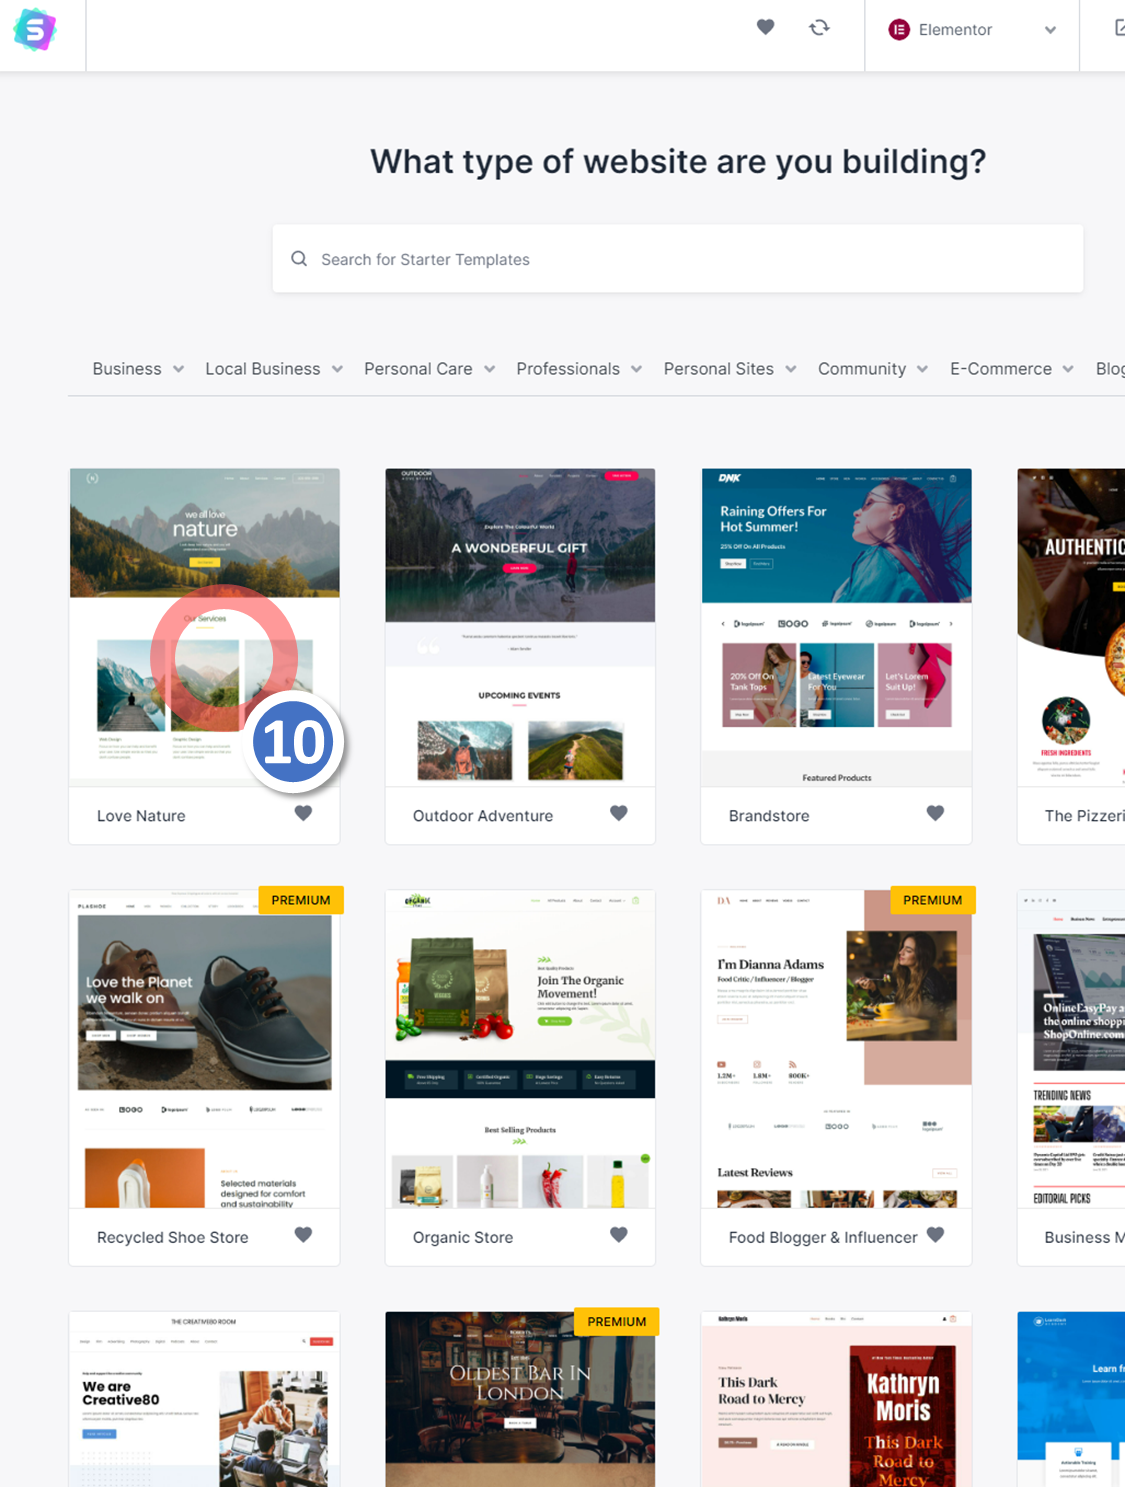Focus the Search for Starter Templates field

coord(677,259)
